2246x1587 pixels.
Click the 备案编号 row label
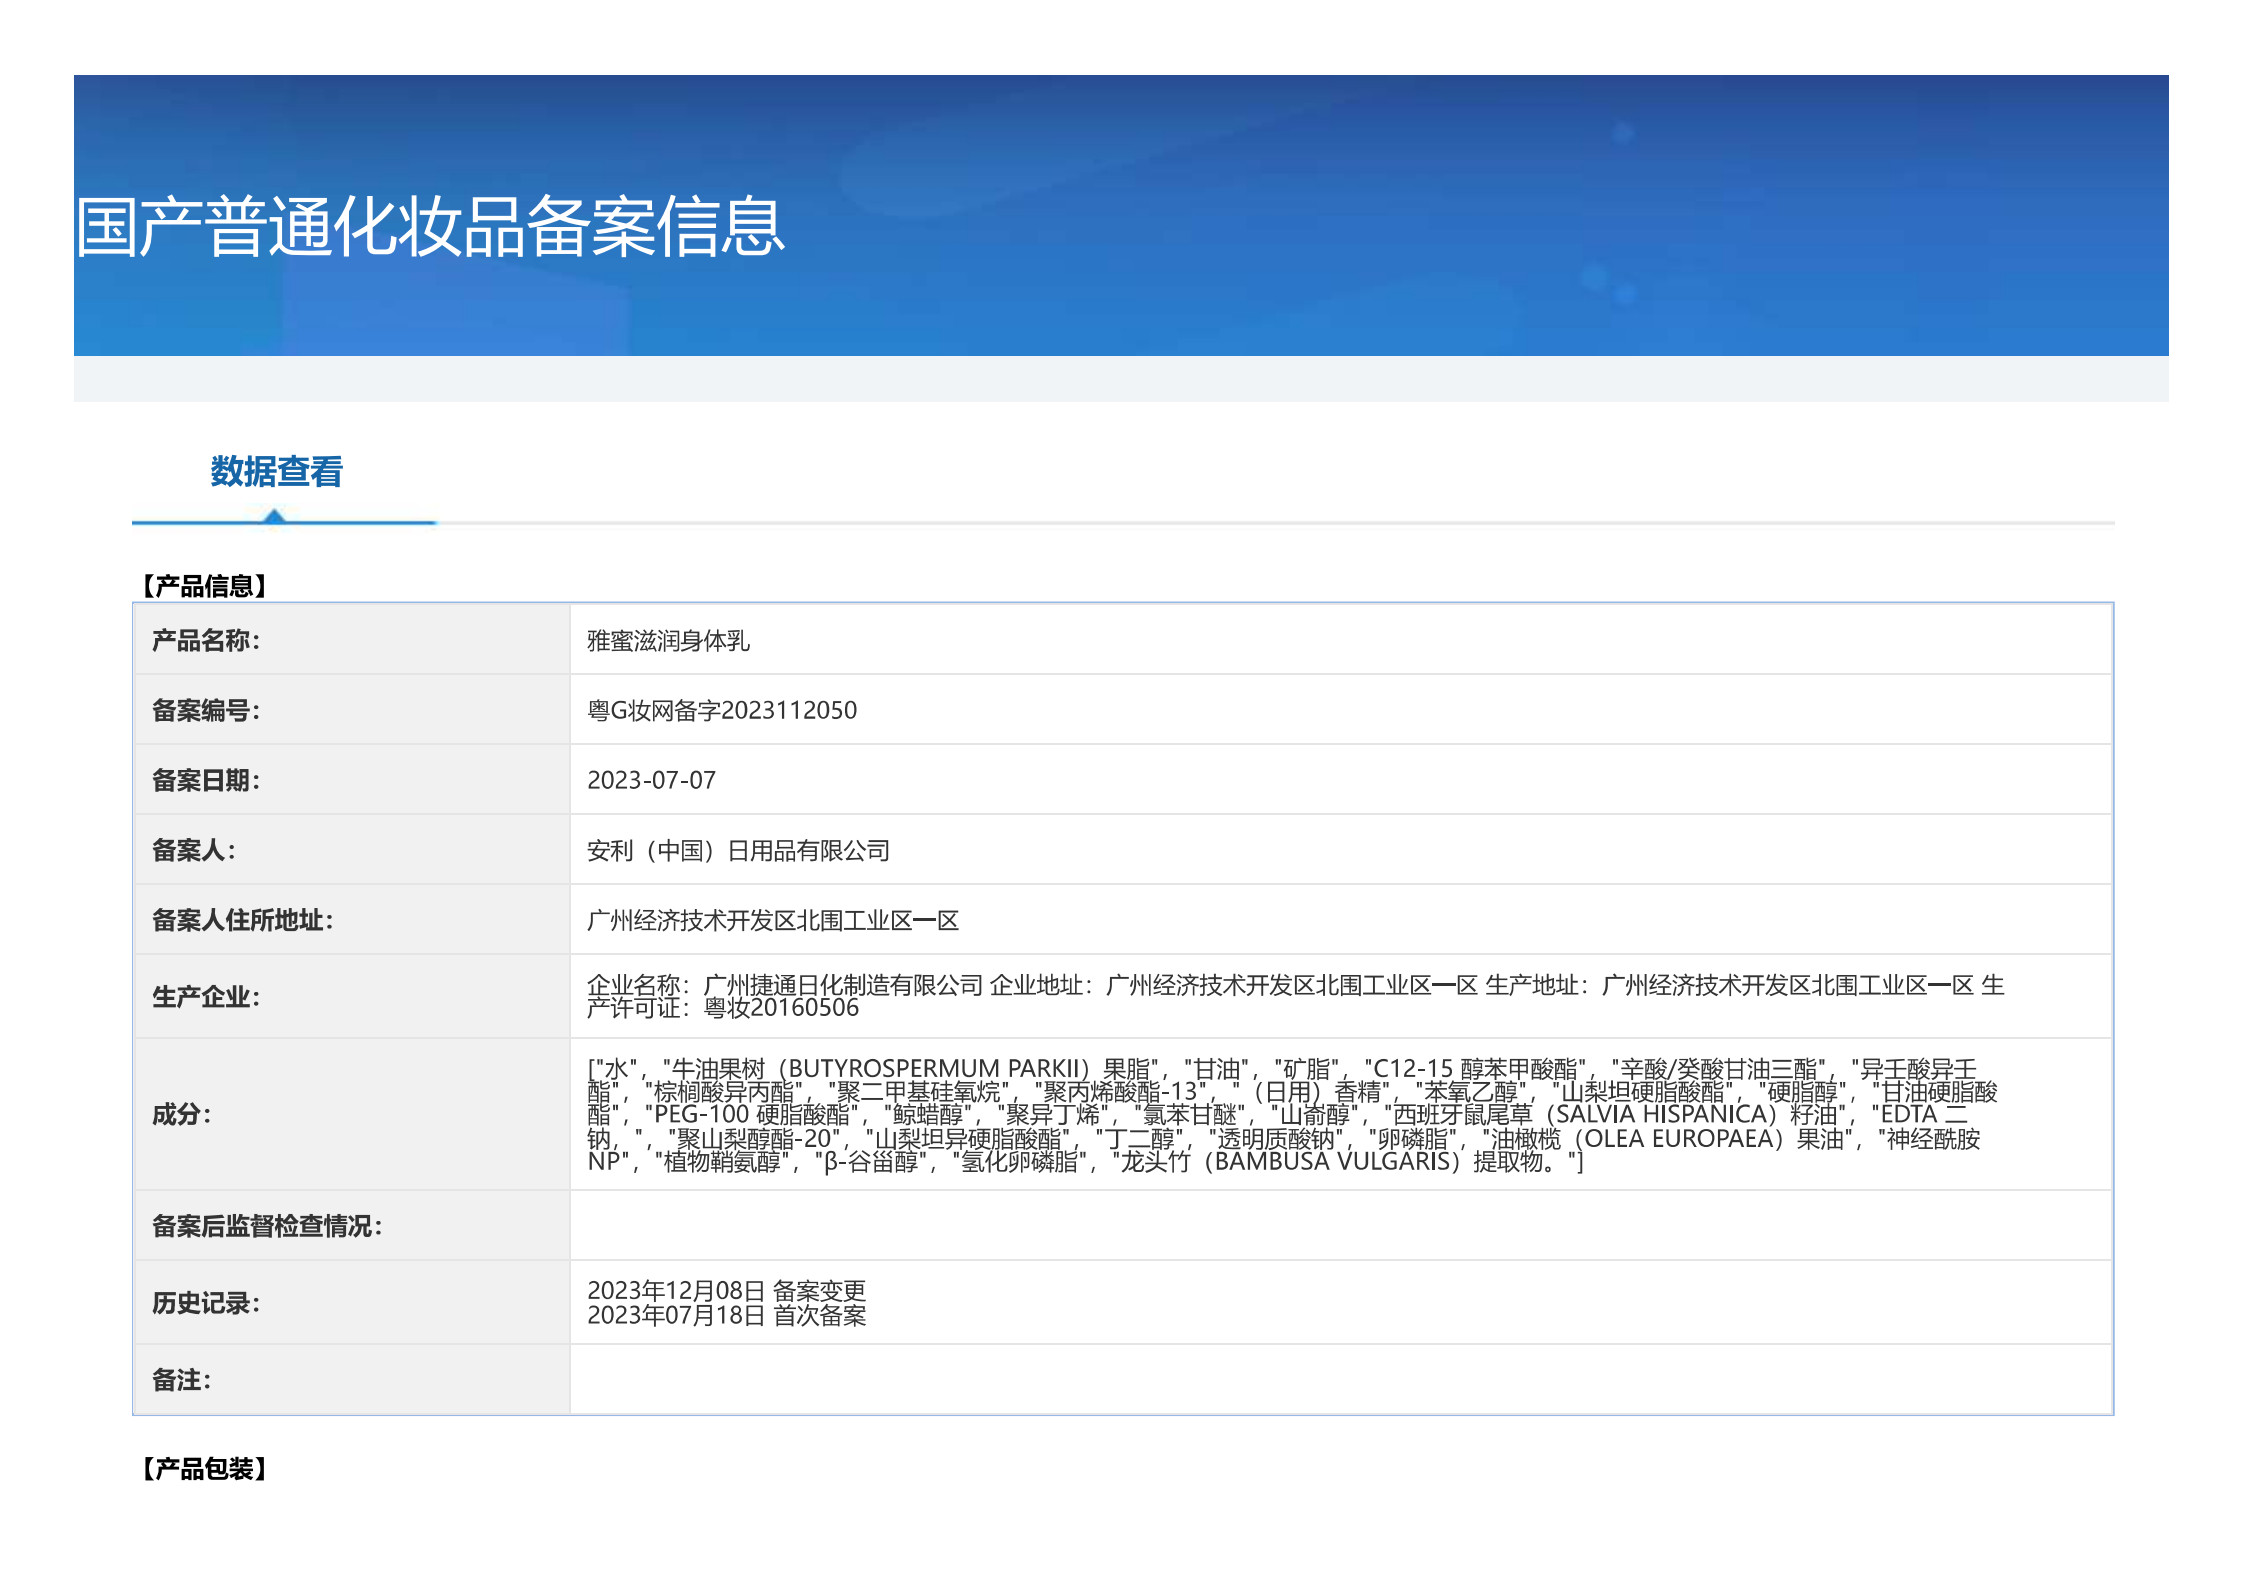[x=206, y=710]
